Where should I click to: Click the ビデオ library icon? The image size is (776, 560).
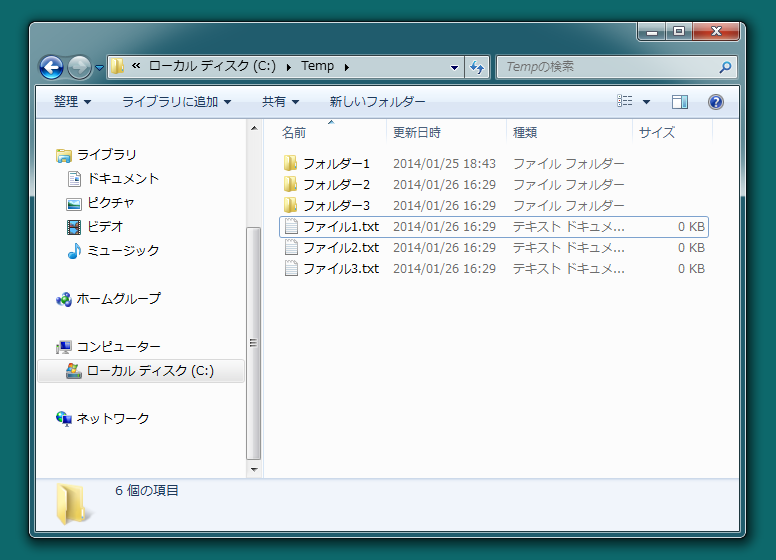(74, 227)
